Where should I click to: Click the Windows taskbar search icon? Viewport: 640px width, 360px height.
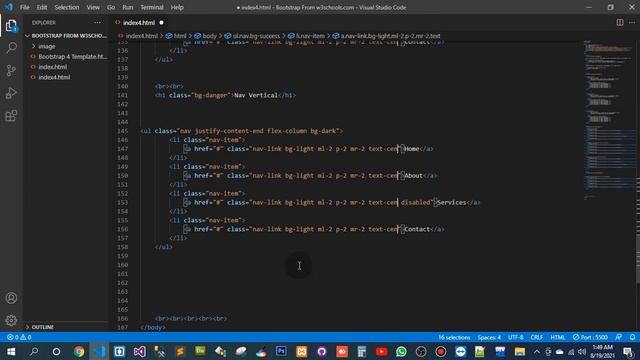[x=34, y=351]
